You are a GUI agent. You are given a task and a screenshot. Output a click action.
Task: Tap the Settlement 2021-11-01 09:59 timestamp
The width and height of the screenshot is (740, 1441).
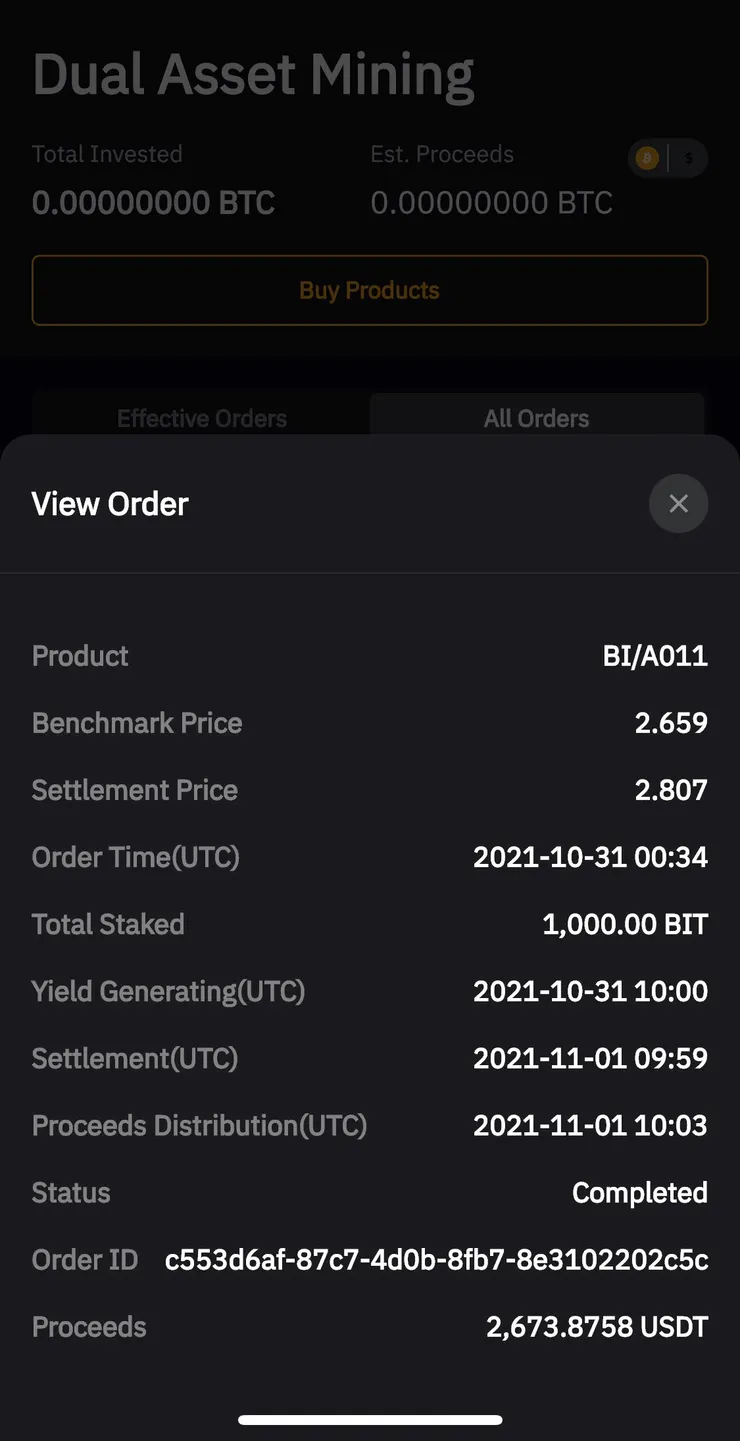pyautogui.click(x=590, y=1058)
